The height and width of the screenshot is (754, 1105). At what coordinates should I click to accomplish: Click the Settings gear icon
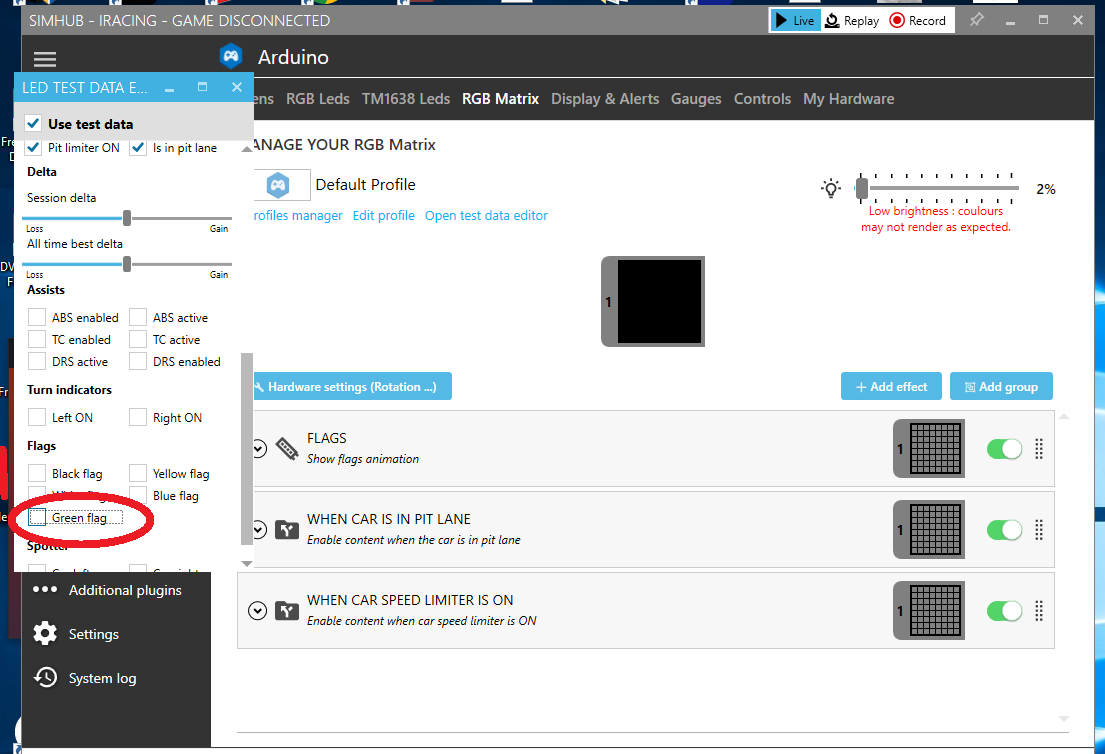[x=45, y=634]
